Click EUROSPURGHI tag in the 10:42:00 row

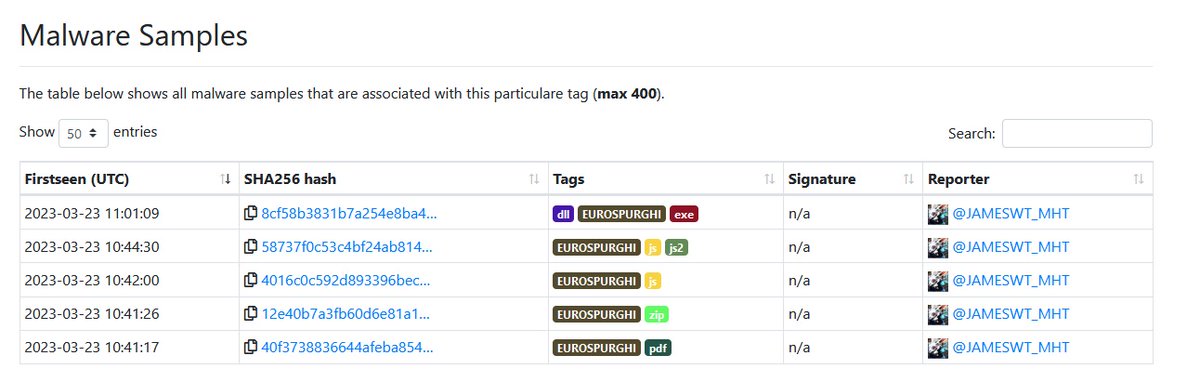click(597, 281)
